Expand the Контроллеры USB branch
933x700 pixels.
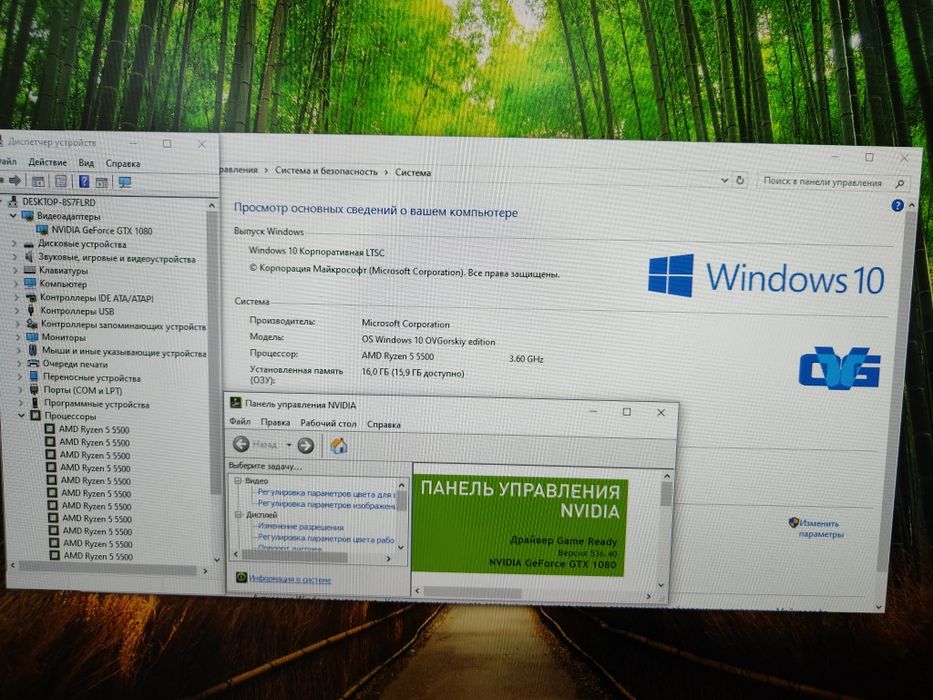[x=17, y=310]
